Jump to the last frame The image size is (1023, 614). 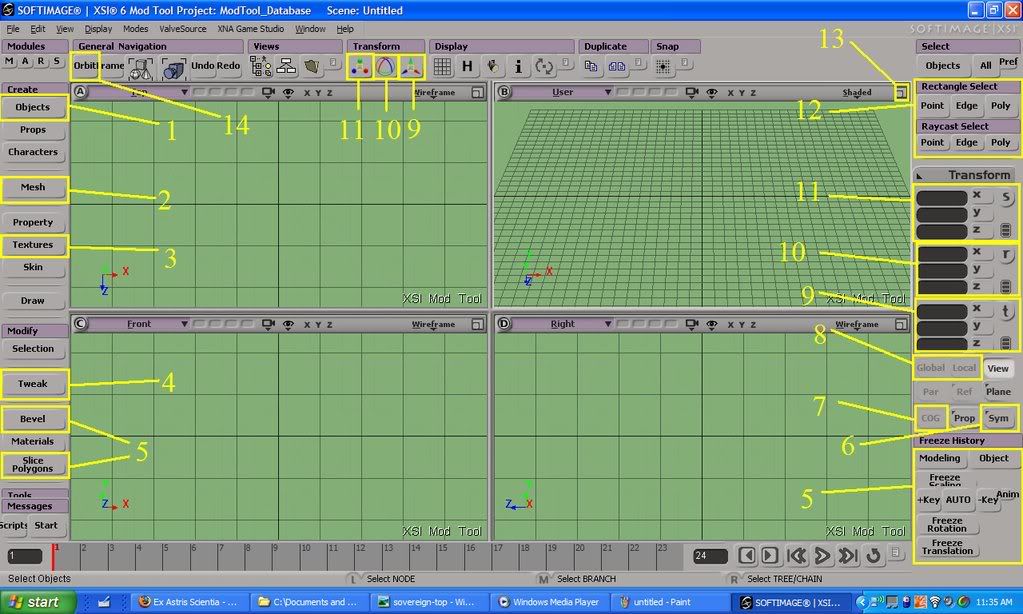(847, 556)
